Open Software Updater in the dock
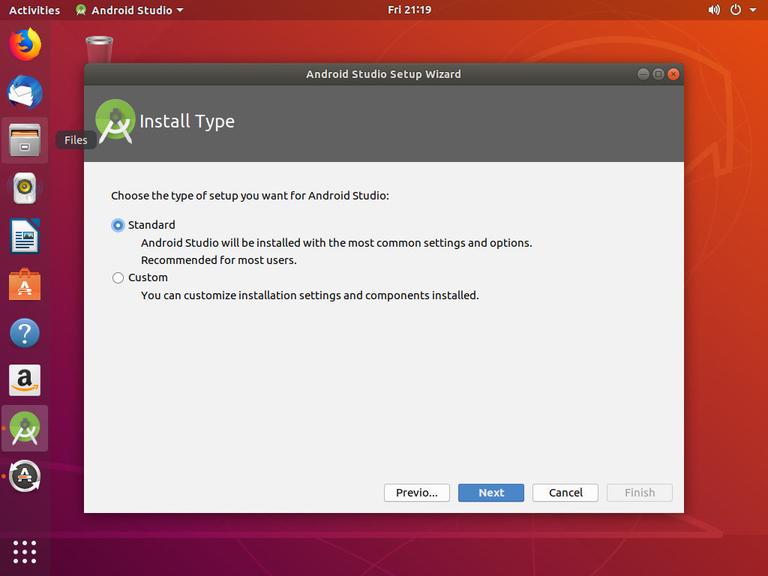Image resolution: width=768 pixels, height=576 pixels. click(25, 476)
